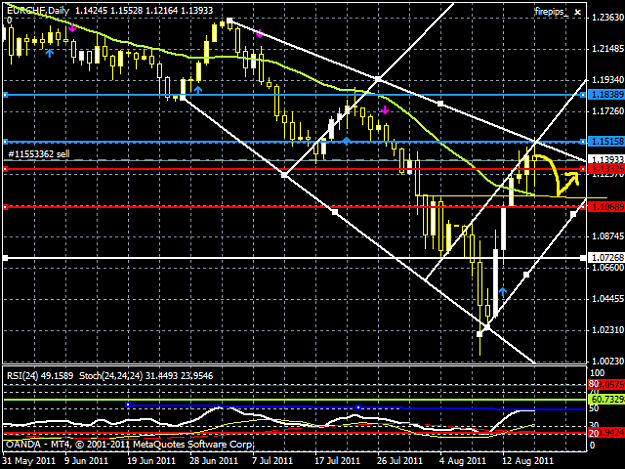Click the right handle of 1.15158 line
The height and width of the screenshot is (469, 625).
583,141
